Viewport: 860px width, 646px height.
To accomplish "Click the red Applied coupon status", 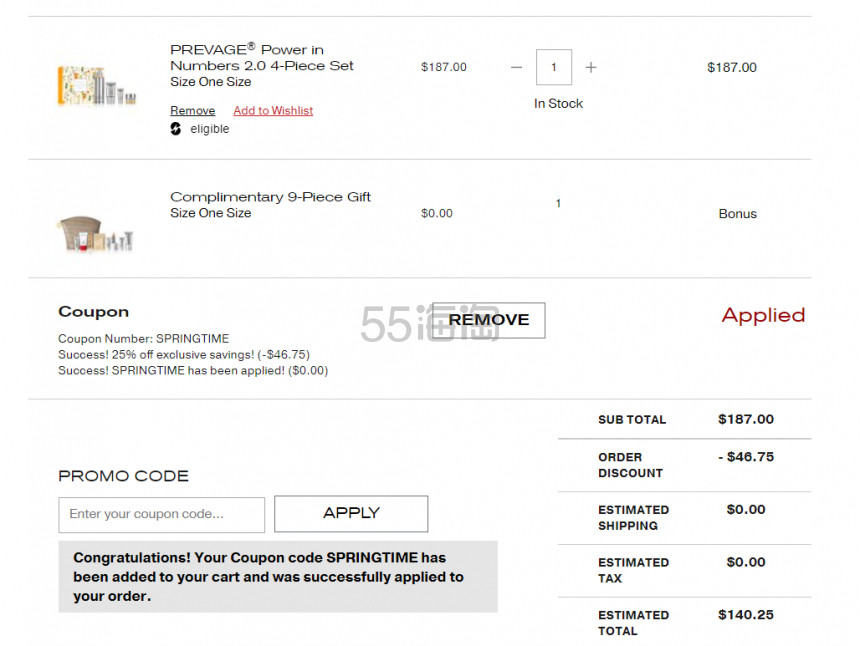I will 763,315.
